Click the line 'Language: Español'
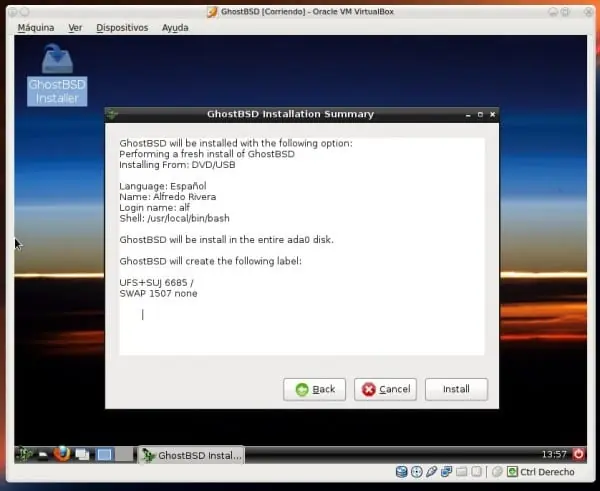Screen dimensions: 600x491 (163, 186)
